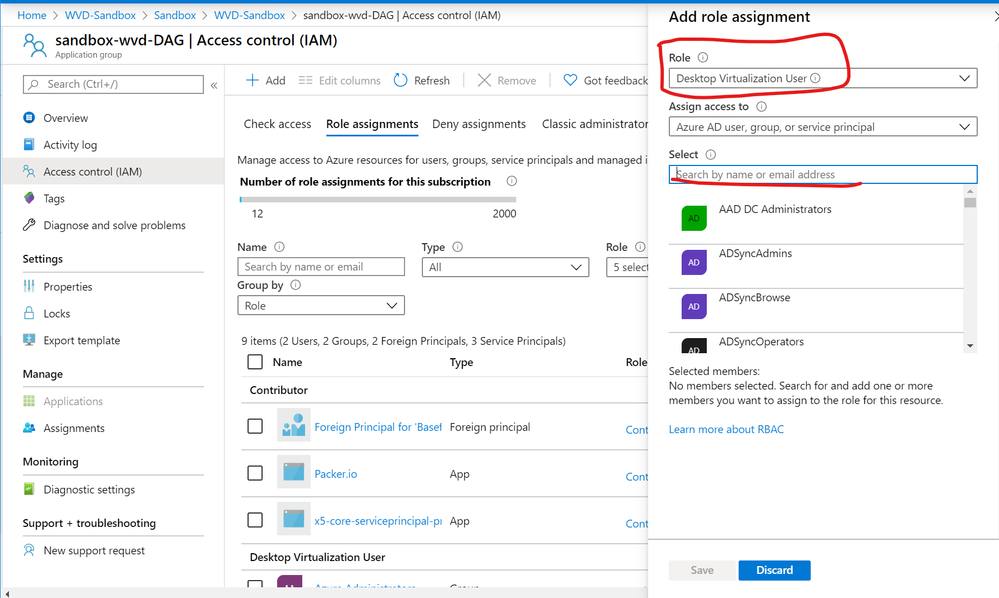Viewport: 999px width, 598px height.
Task: Click the Packer.io app icon
Action: (294, 472)
